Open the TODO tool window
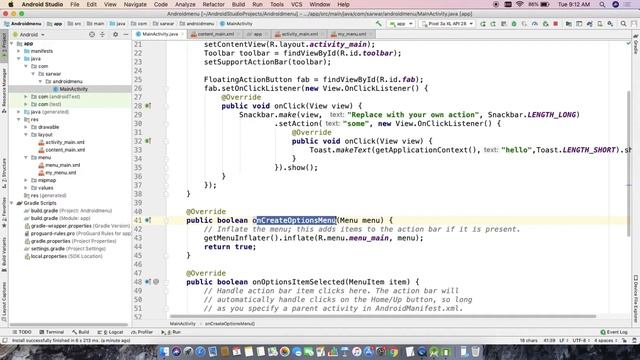The height and width of the screenshot is (360, 640). click(x=22, y=332)
